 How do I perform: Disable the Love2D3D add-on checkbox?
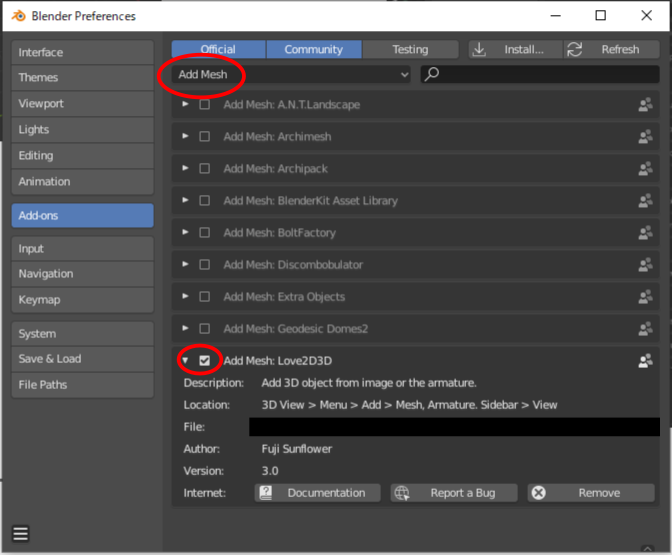(x=205, y=361)
